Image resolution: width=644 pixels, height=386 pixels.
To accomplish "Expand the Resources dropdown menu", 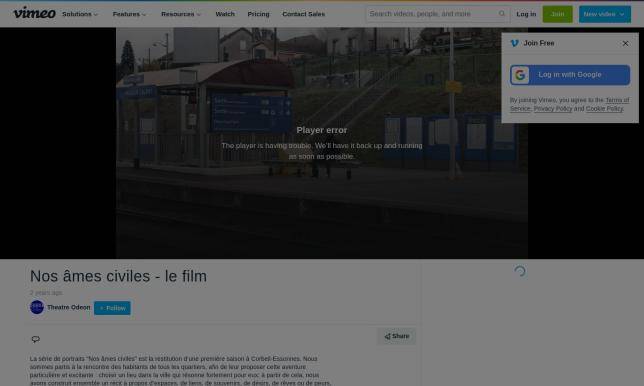I will [181, 14].
